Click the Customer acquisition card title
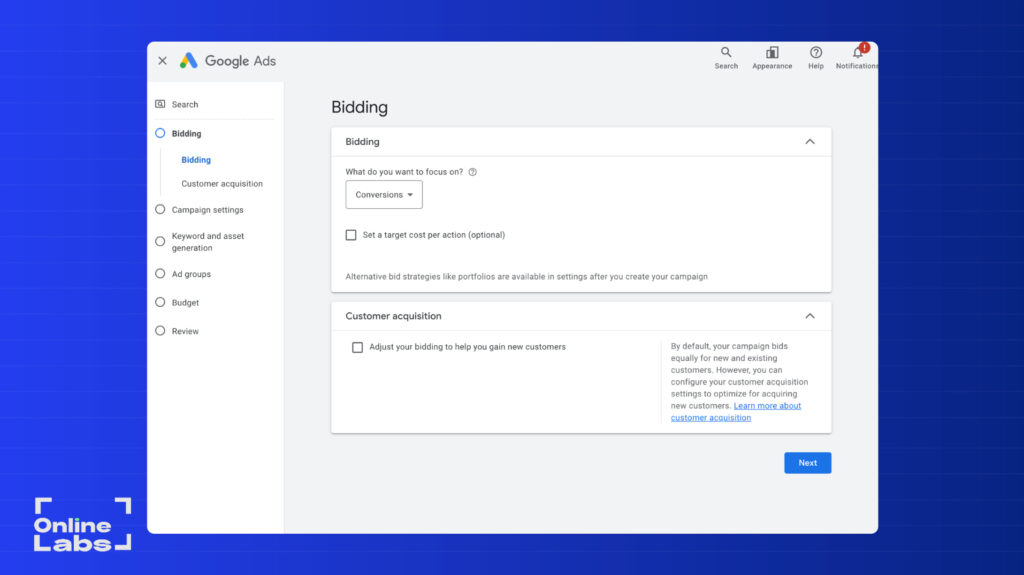 pyautogui.click(x=393, y=316)
